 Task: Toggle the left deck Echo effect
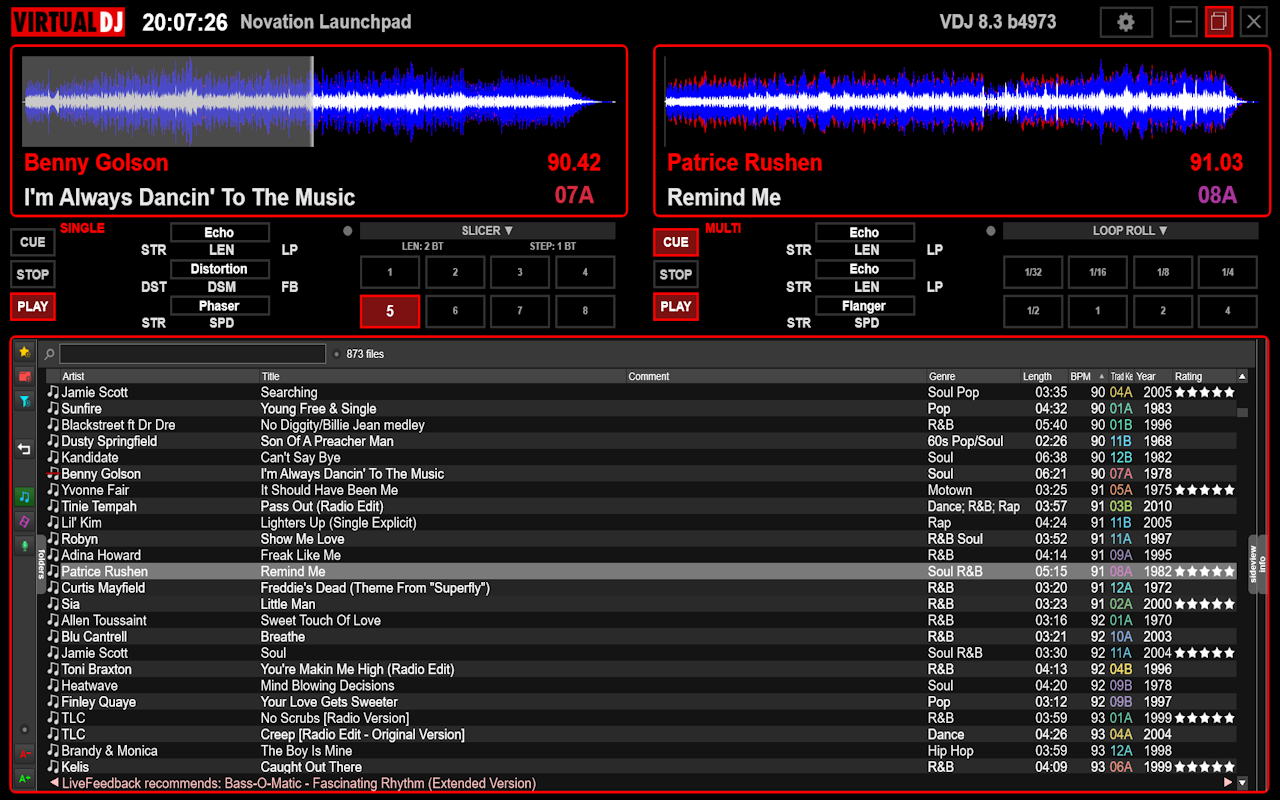coord(220,232)
